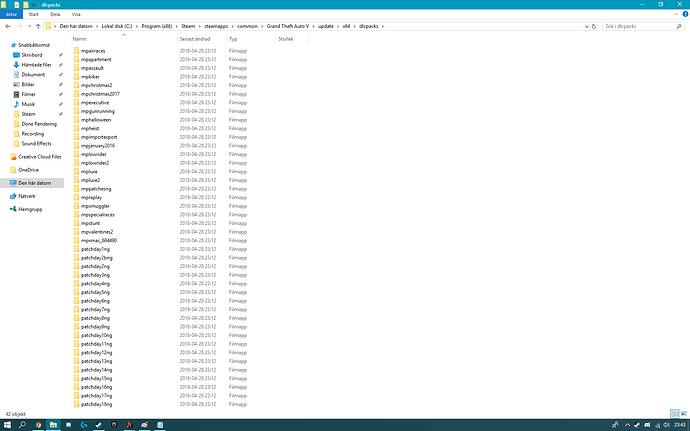The image size is (690, 431).
Task: Click the Properties quick access icon
Action: (17, 5)
